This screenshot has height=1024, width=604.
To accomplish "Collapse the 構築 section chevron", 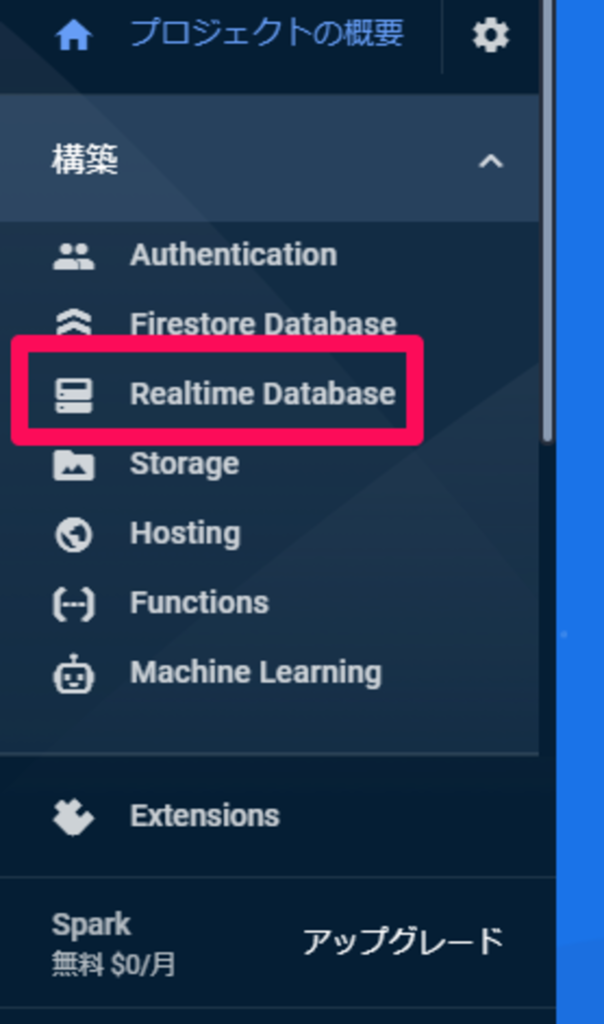I will coord(490,161).
